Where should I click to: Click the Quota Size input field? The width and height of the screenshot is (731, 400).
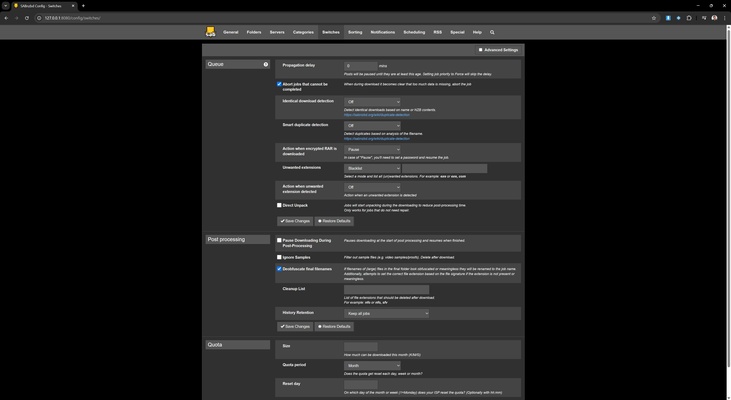tap(360, 346)
